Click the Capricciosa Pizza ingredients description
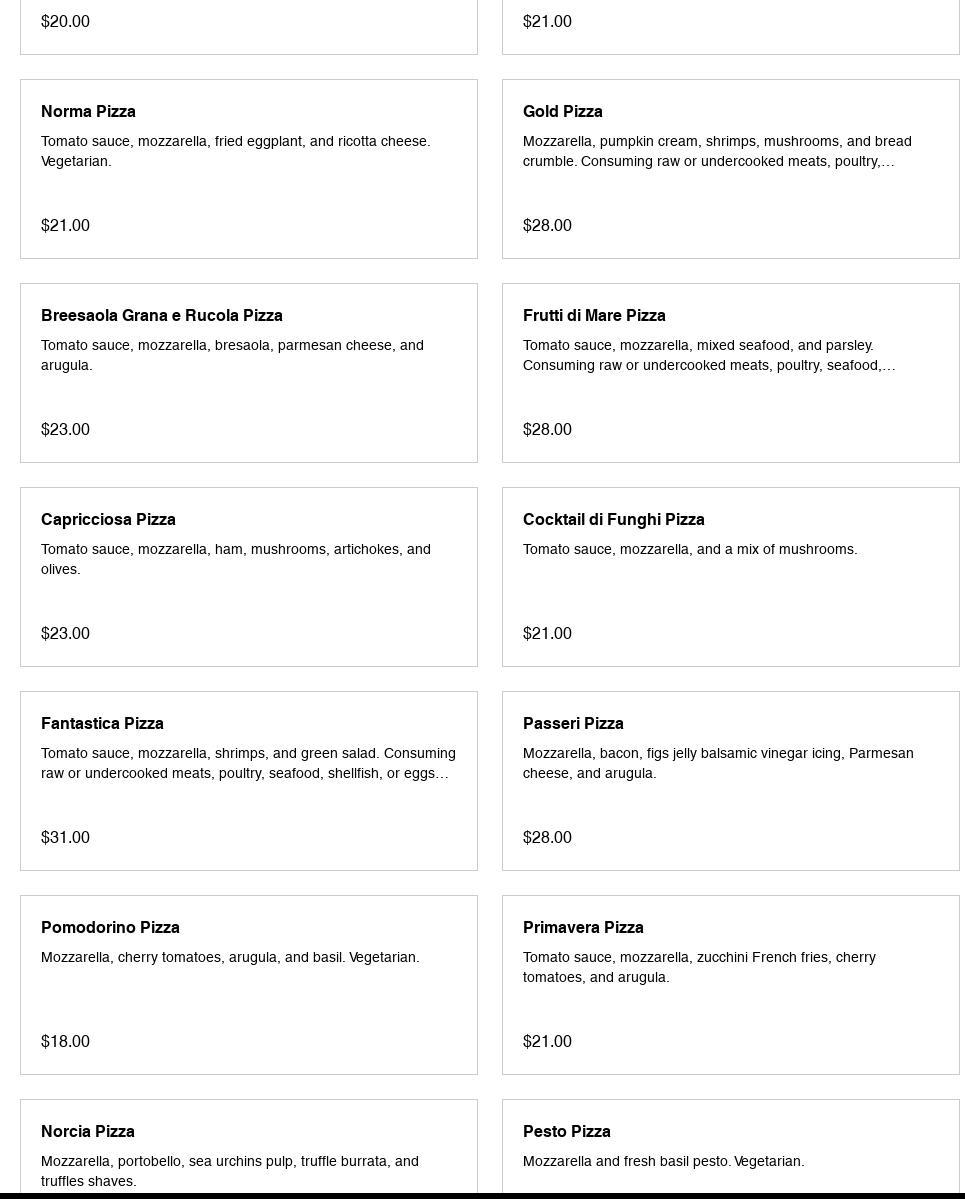This screenshot has width=965, height=1199. 236,560
